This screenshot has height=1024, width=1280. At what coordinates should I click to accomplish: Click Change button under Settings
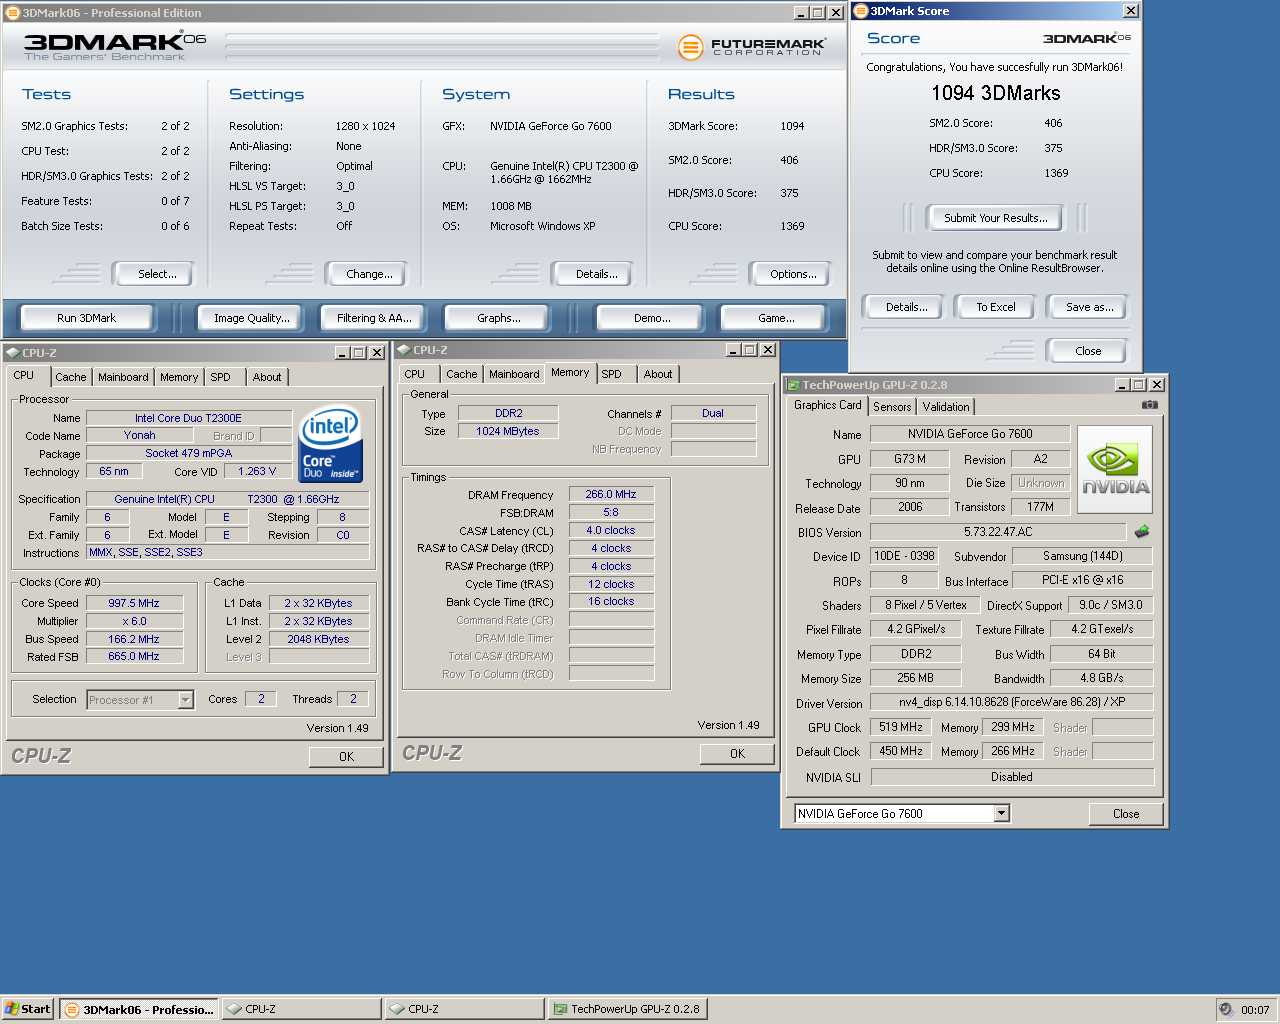(368, 274)
